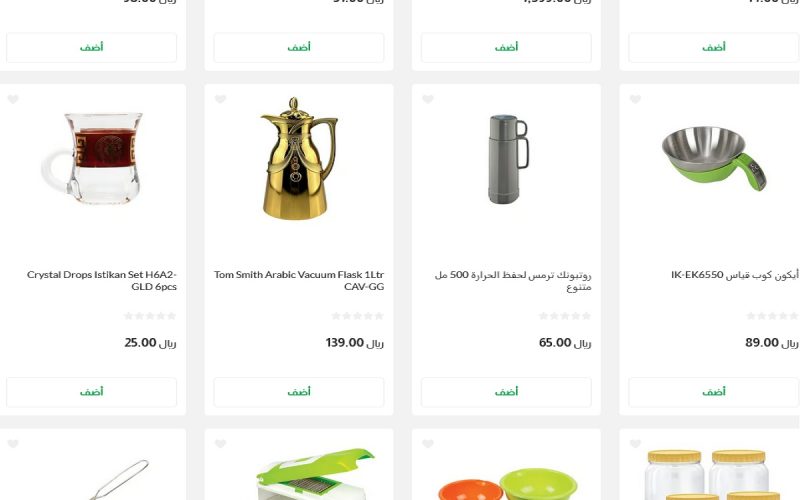Open Crystal Drops Istikan Set H6A2-GLD title link
The width and height of the screenshot is (800, 500).
click(102, 280)
